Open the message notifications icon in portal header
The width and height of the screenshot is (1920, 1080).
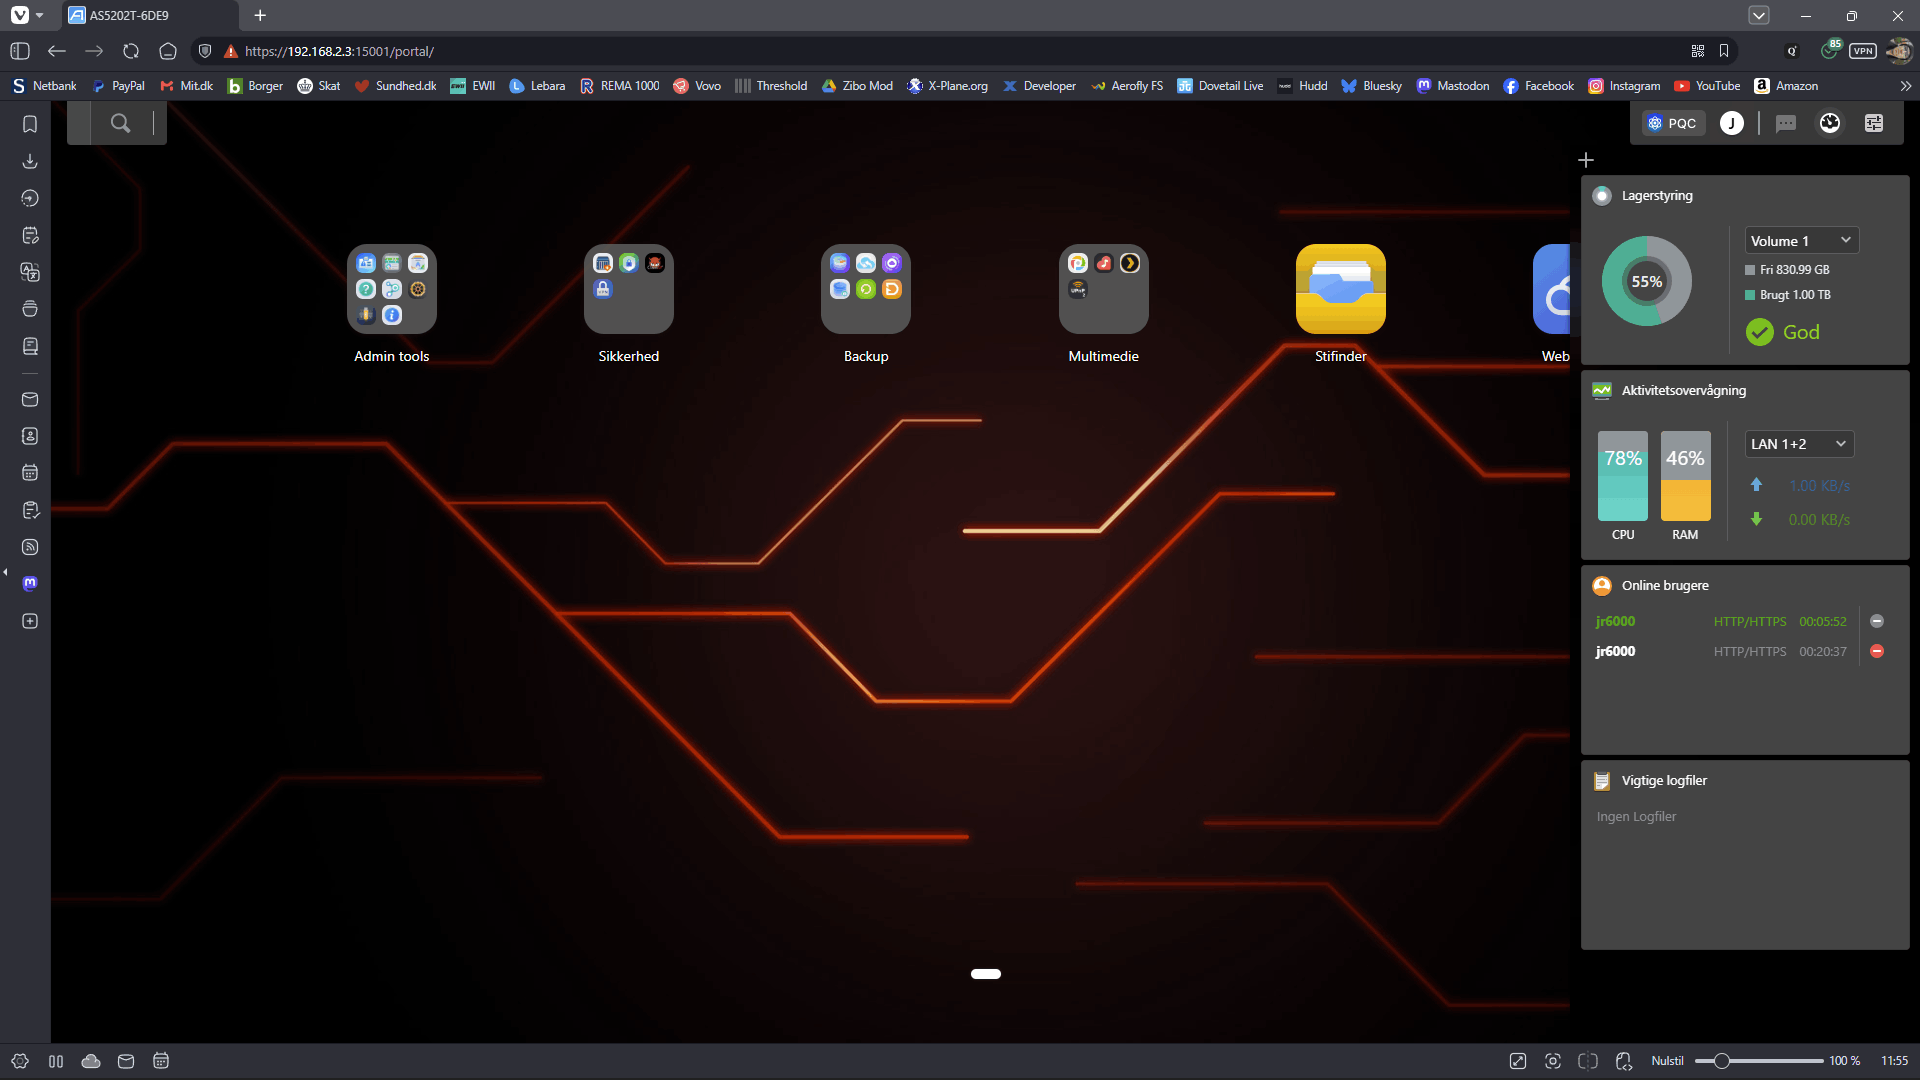pyautogui.click(x=1785, y=123)
